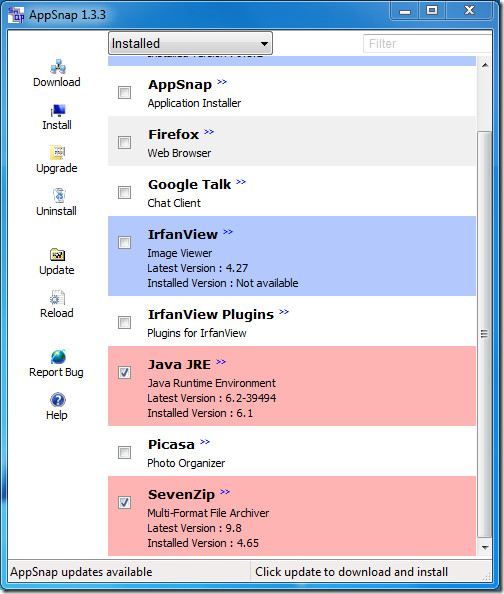Uncheck the Java JRE checkbox
Image resolution: width=504 pixels, height=594 pixels.
[x=124, y=372]
